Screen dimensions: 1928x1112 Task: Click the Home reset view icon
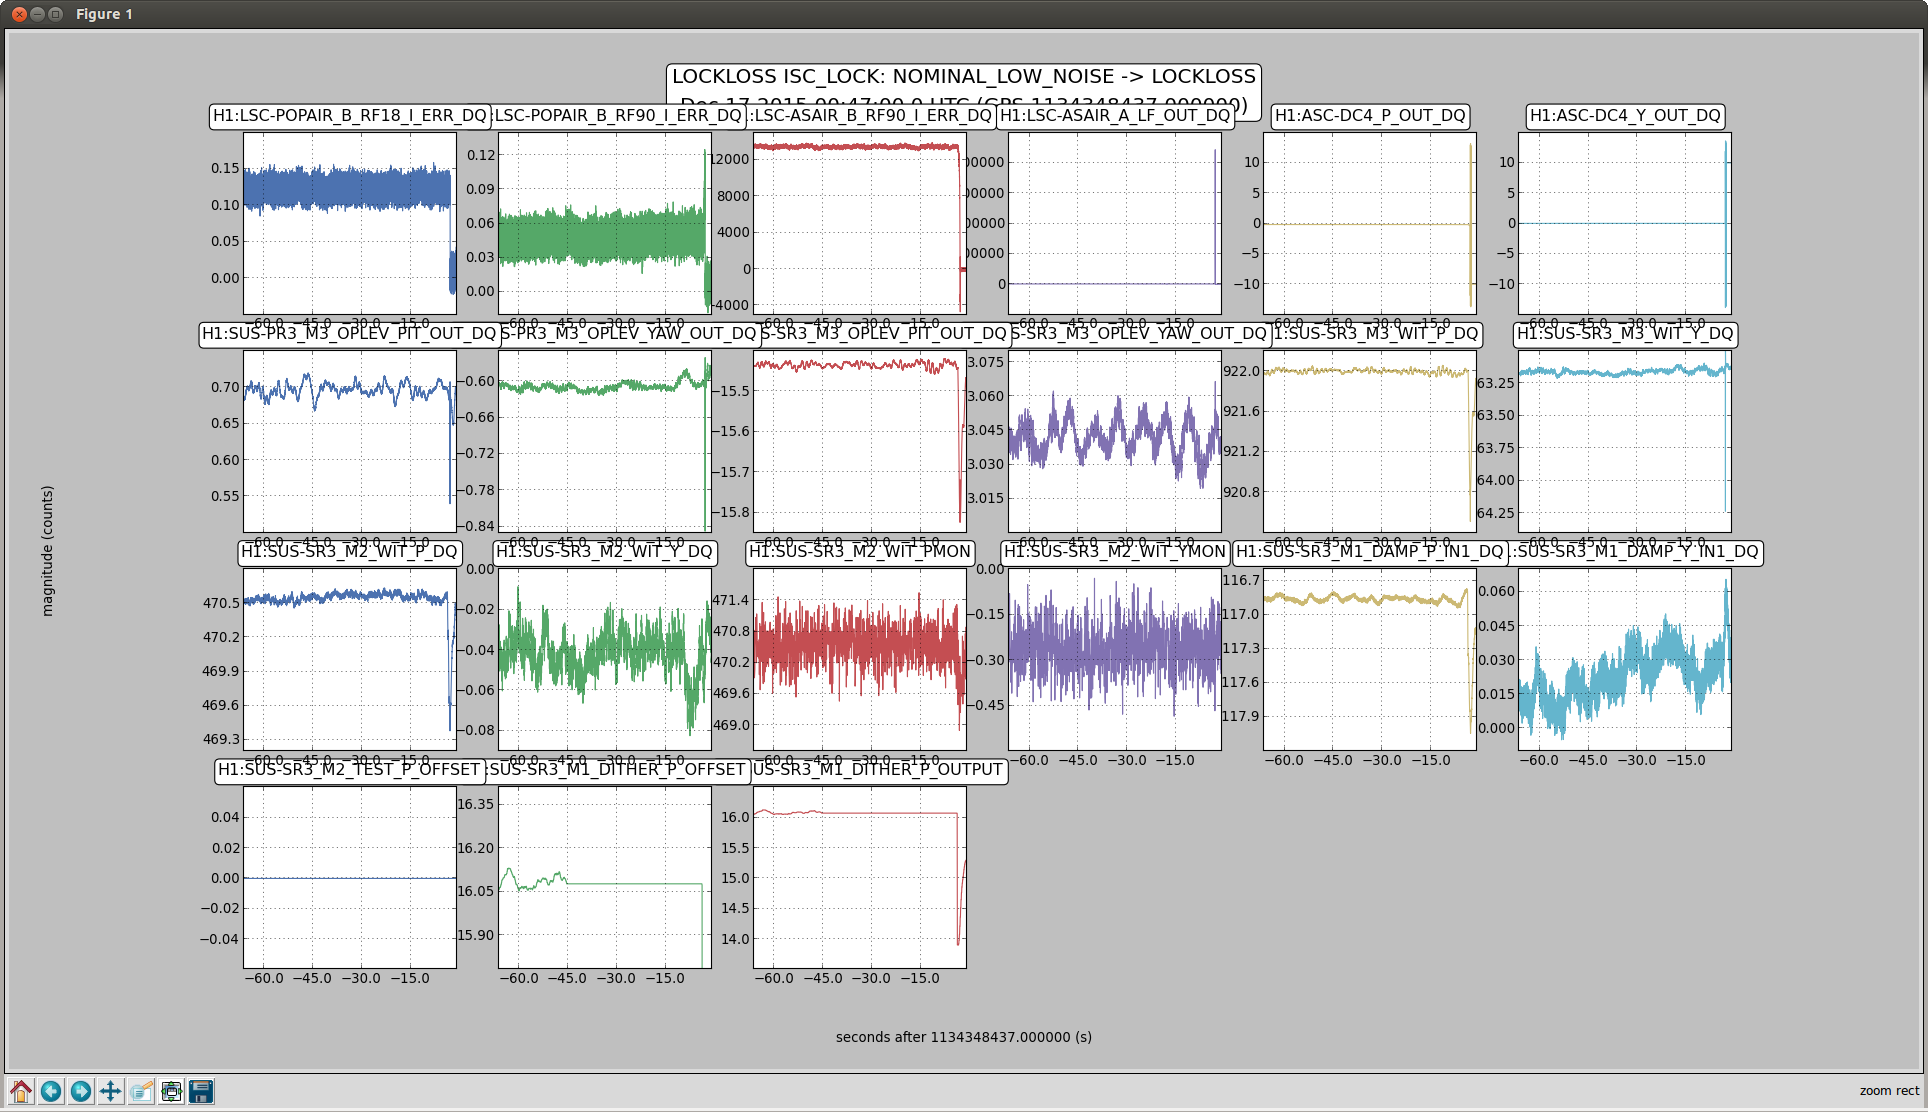coord(21,1091)
